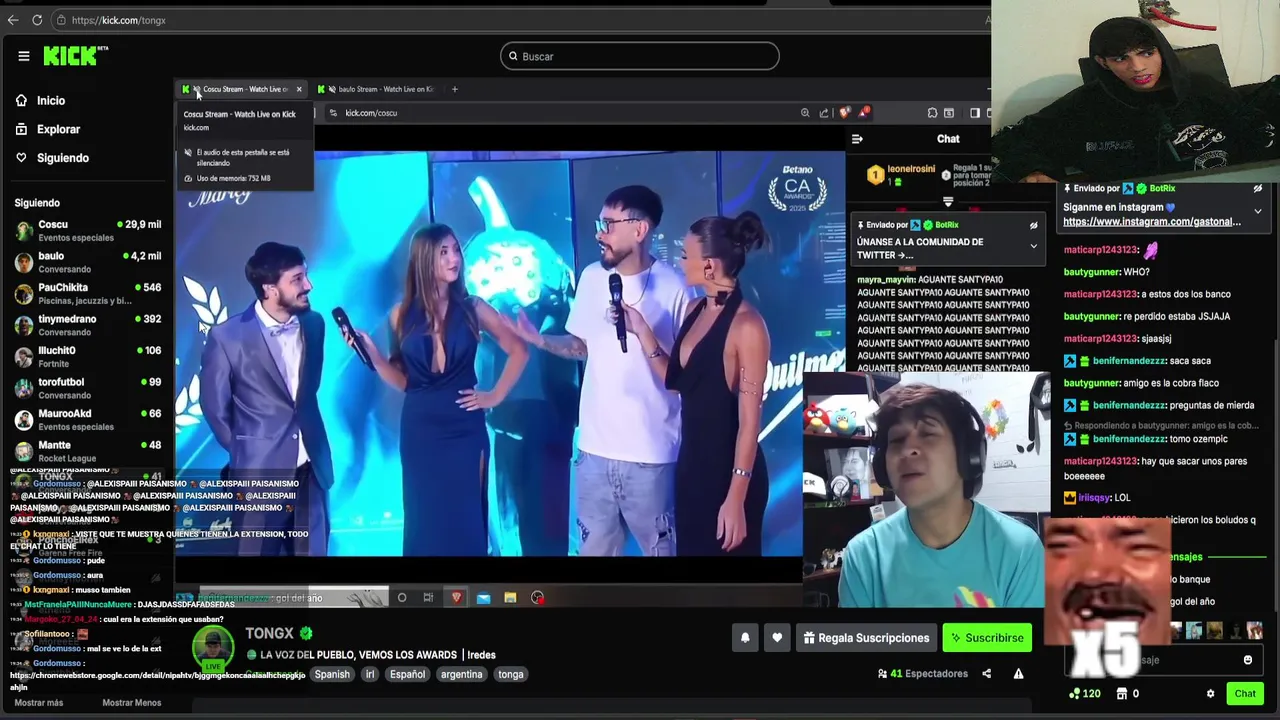The image size is (1280, 720).
Task: Open Brave shields icon in inner browser
Action: [x=845, y=113]
